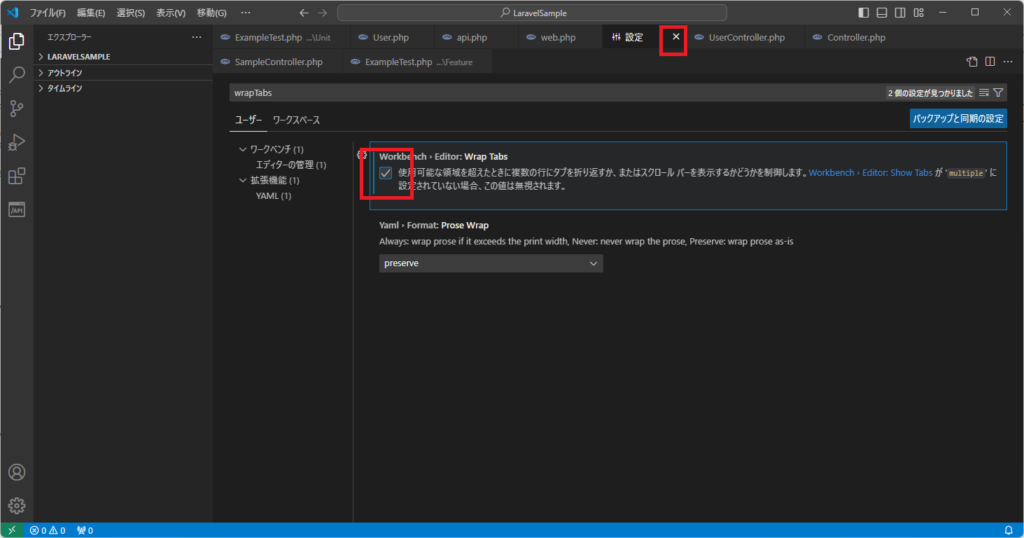Open the API extension icon in activity bar

(16, 210)
